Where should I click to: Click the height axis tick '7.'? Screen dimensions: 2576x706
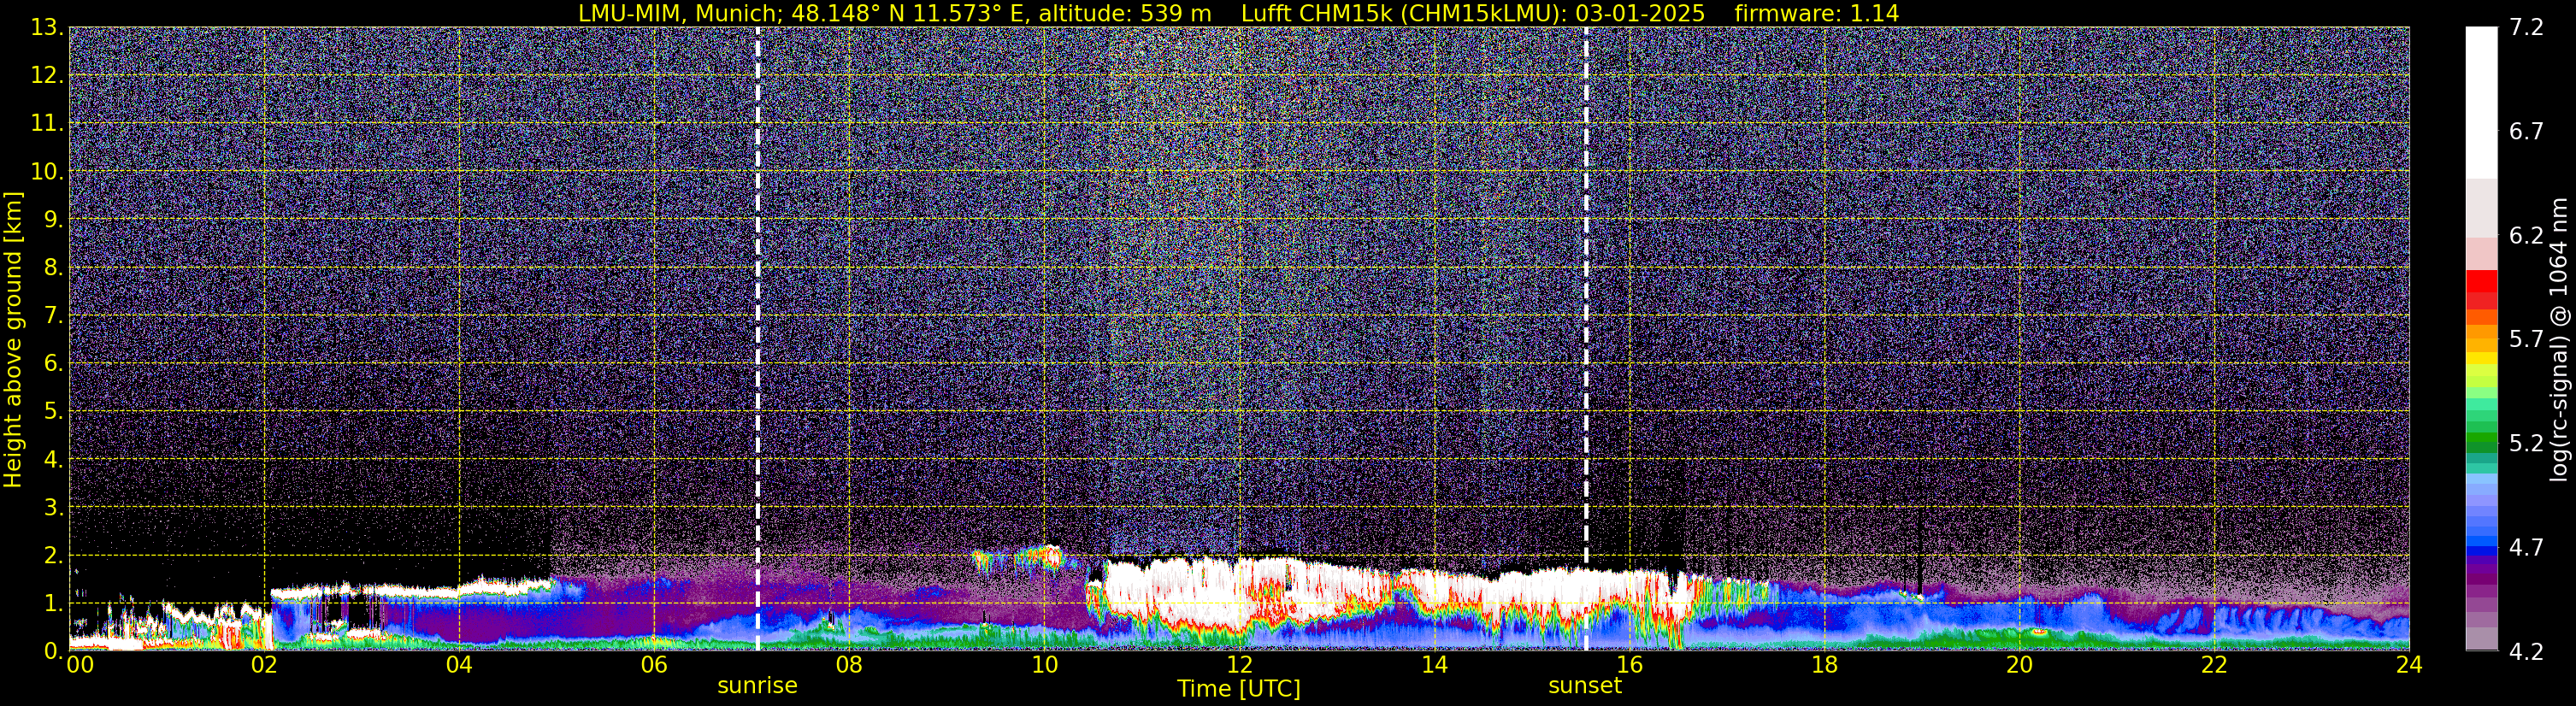(x=53, y=315)
